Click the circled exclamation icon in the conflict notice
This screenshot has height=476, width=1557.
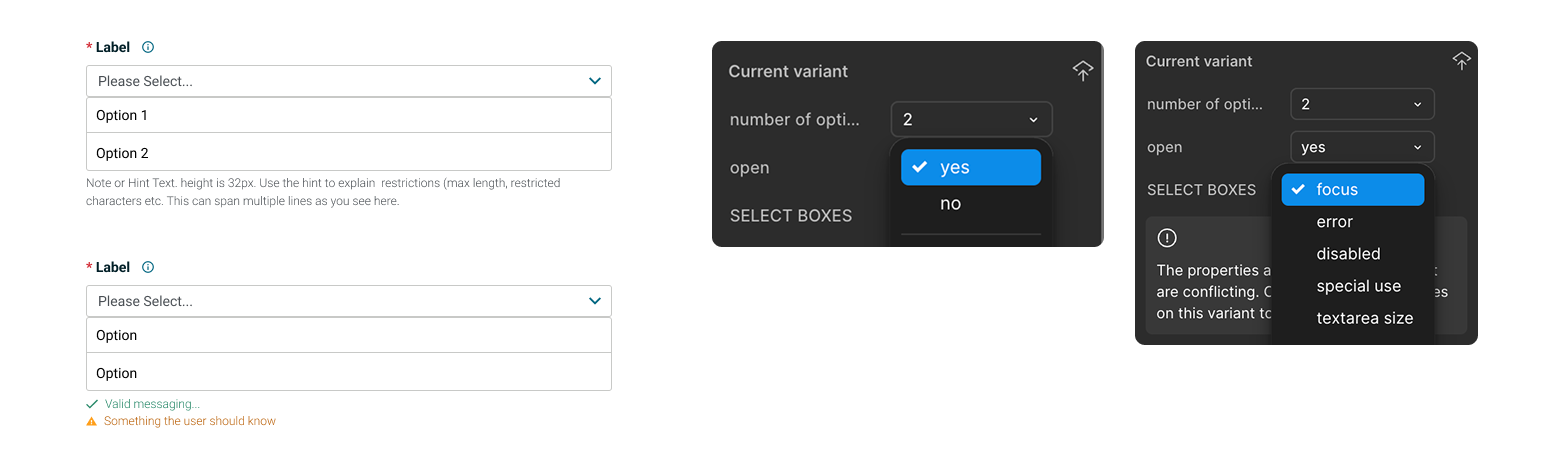(x=1167, y=238)
